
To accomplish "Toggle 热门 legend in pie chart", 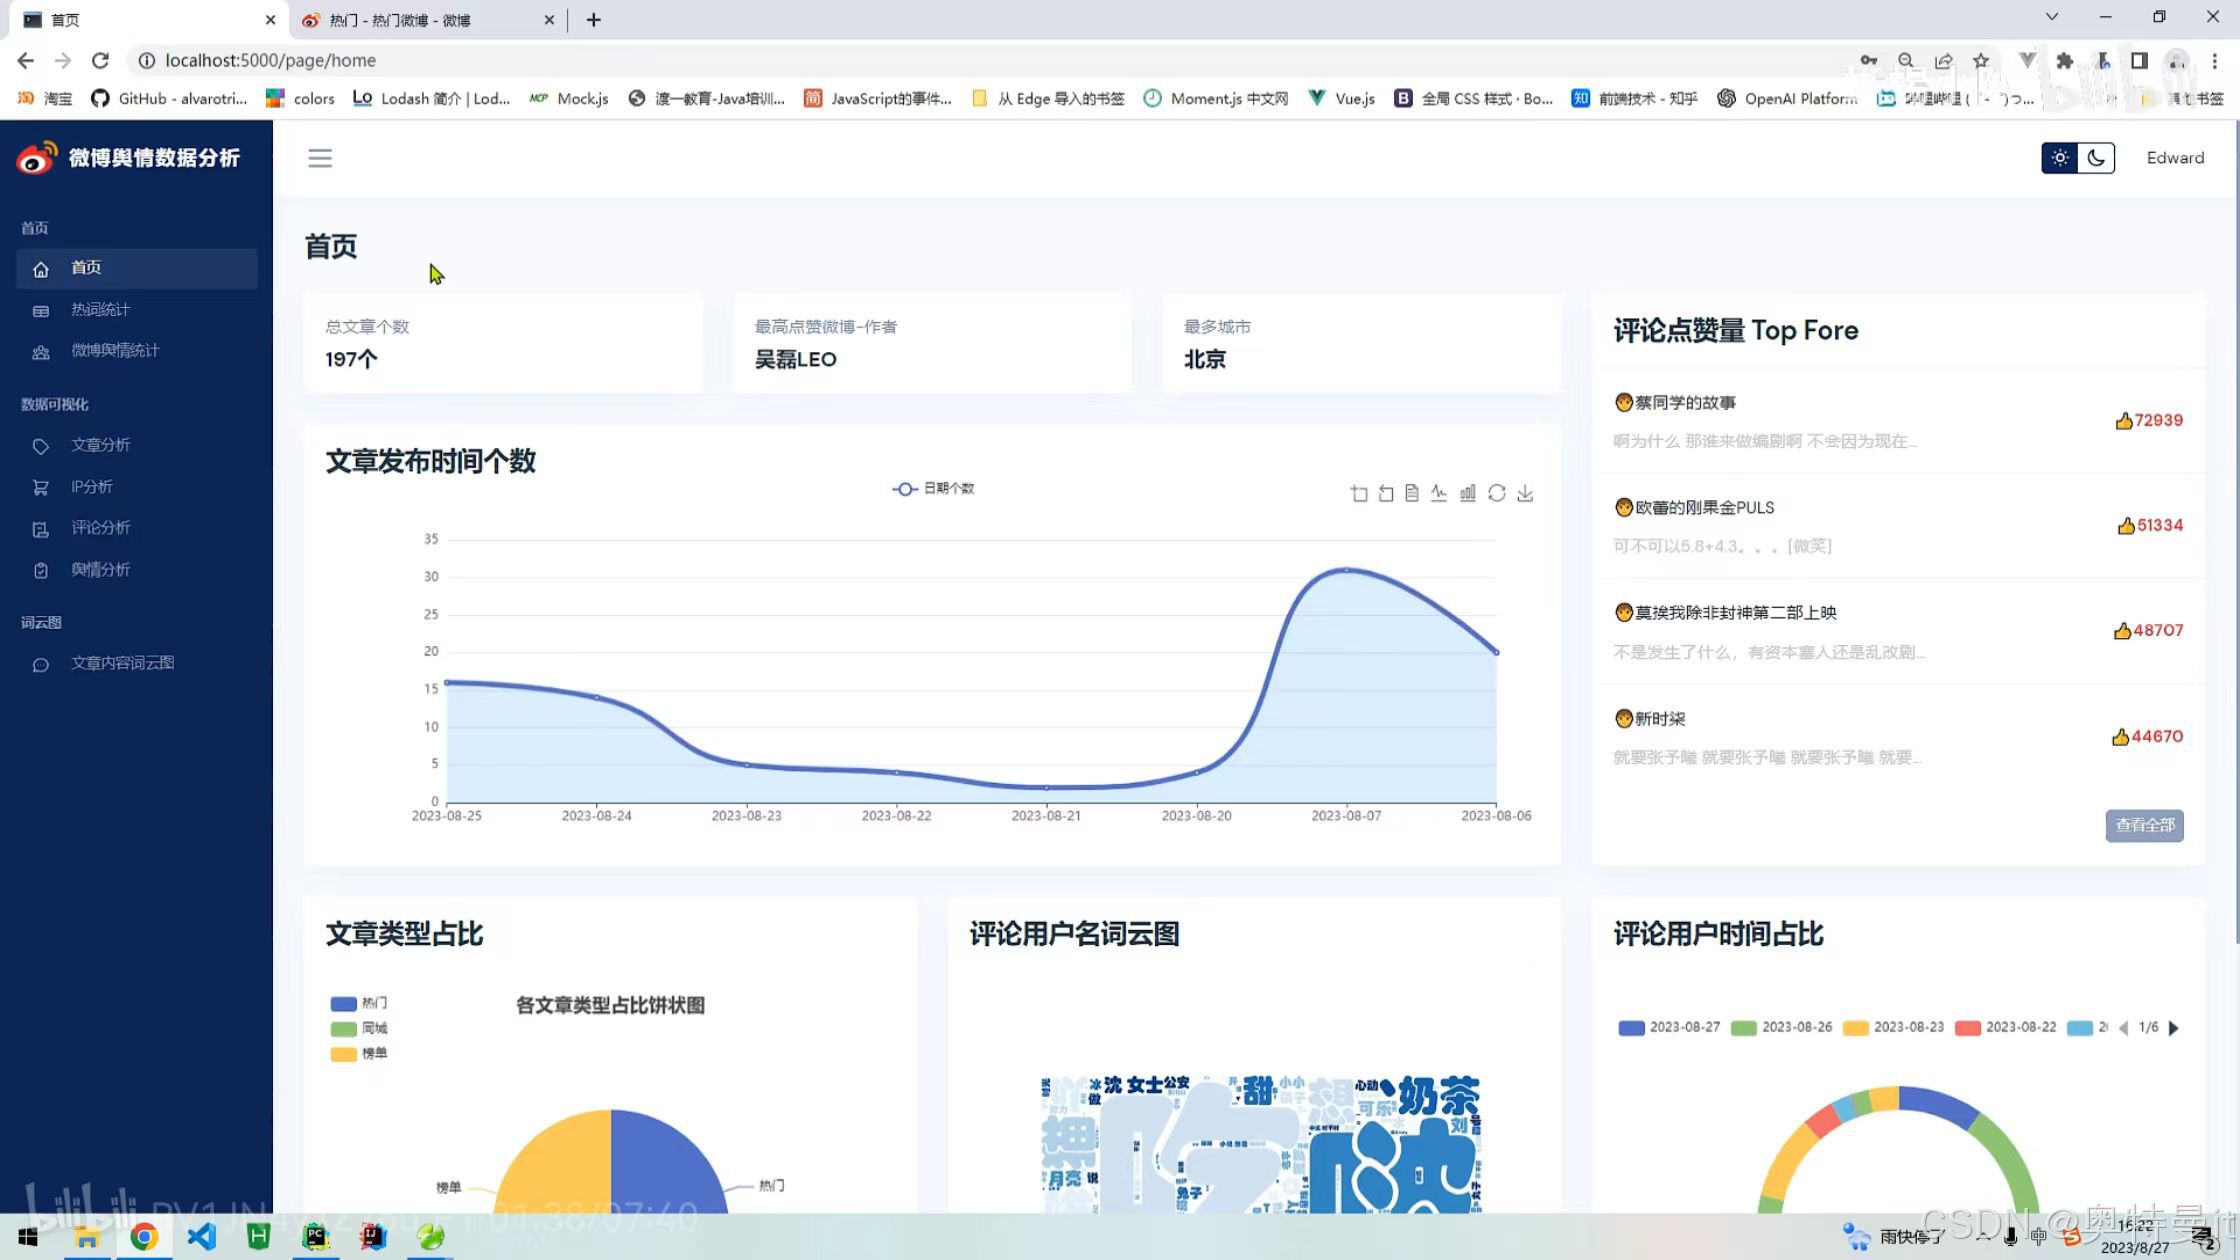I will [x=359, y=1003].
